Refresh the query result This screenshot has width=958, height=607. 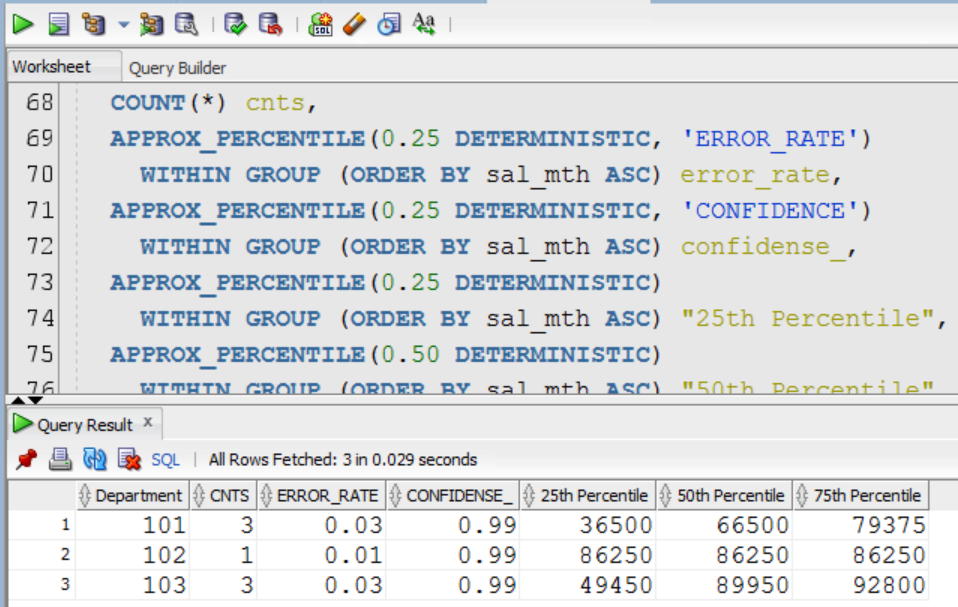(95, 459)
